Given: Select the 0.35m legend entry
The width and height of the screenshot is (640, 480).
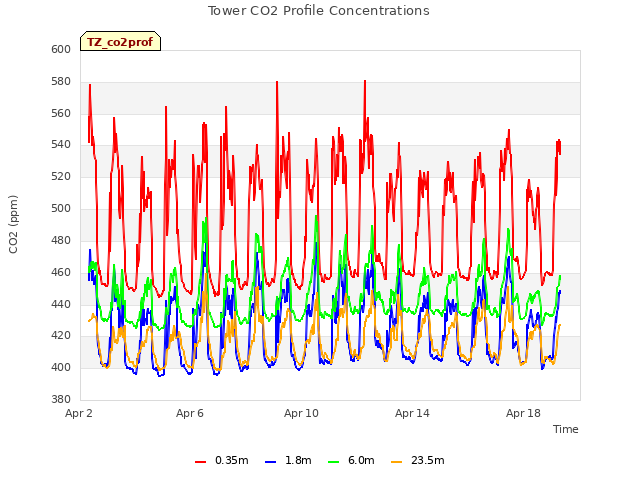Looking at the screenshot, I should click(x=222, y=460).
